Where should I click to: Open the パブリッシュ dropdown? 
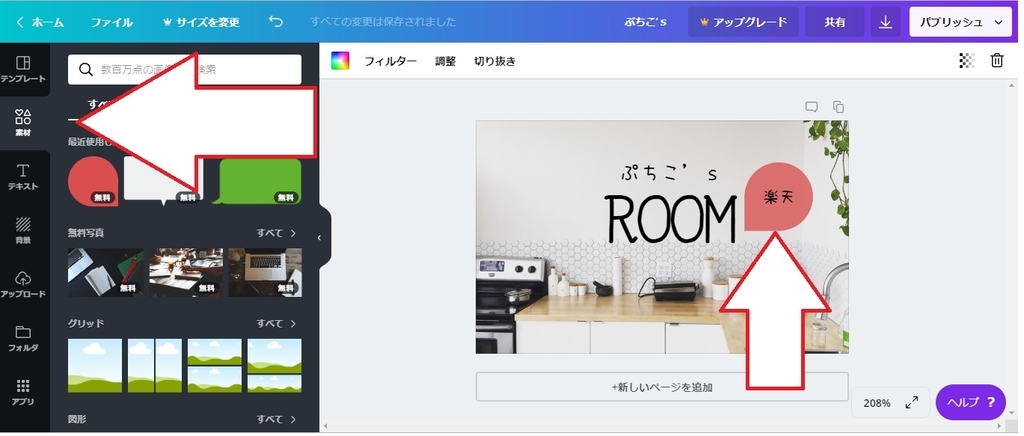[961, 22]
